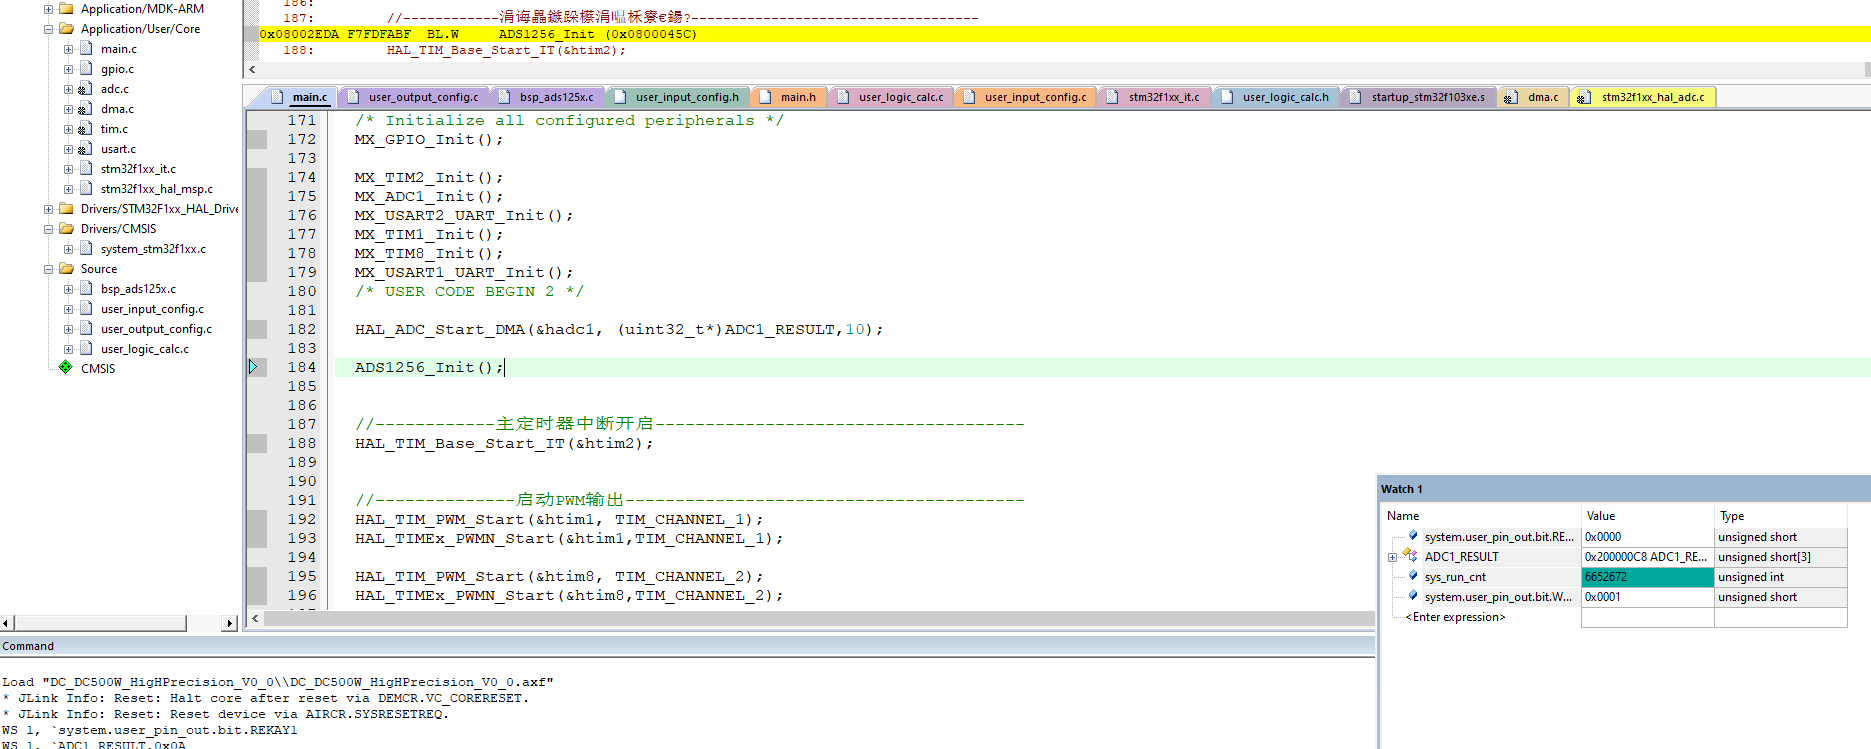Click the Drivers/CMSIS folder icon
Viewport: 1871px width, 749px height.
66,229
